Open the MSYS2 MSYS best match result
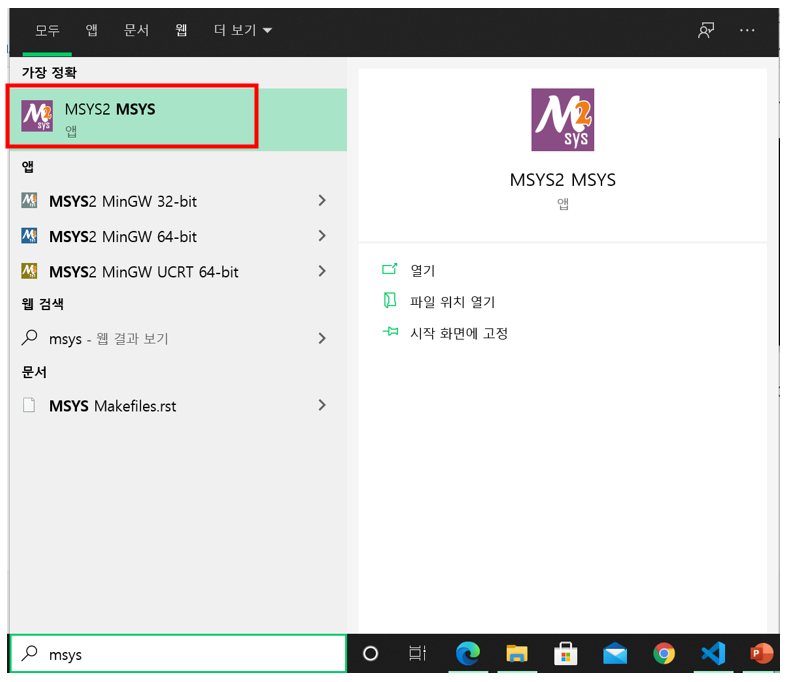 [x=178, y=119]
